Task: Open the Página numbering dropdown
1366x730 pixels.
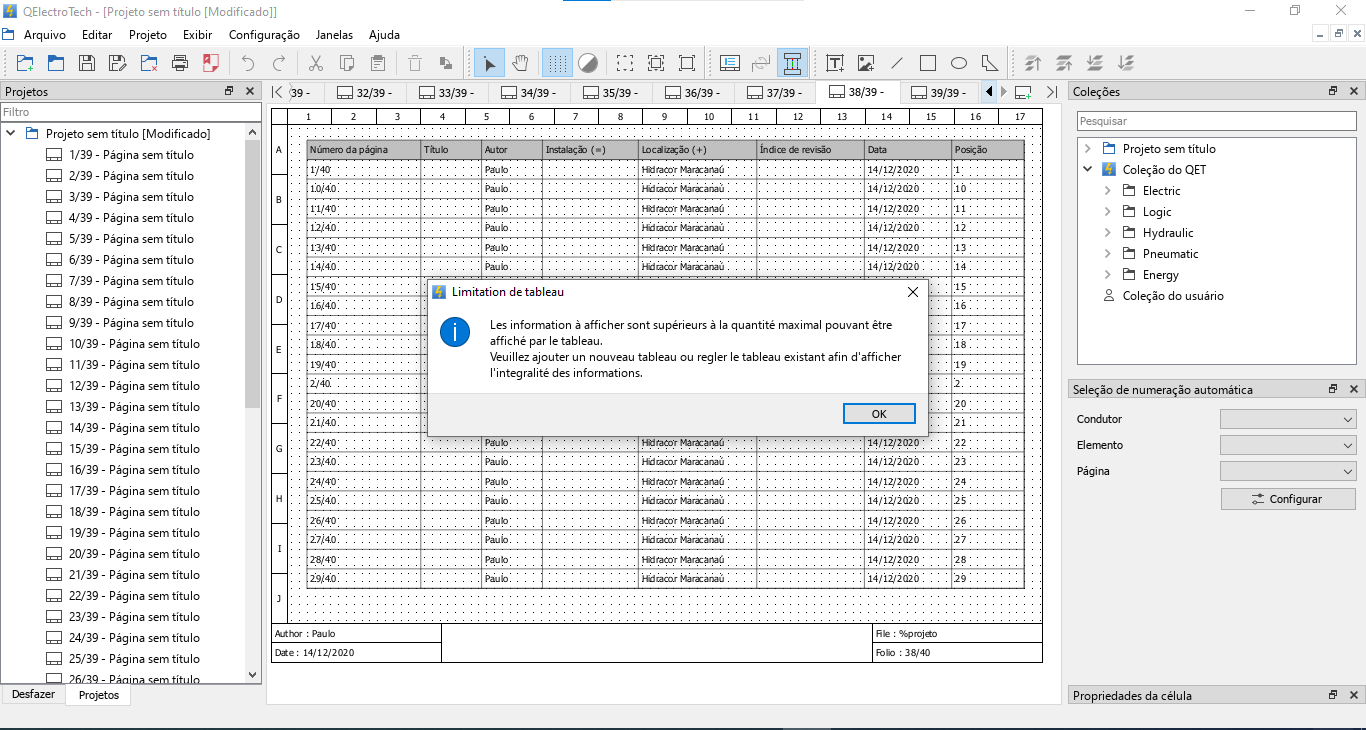Action: pos(1288,471)
